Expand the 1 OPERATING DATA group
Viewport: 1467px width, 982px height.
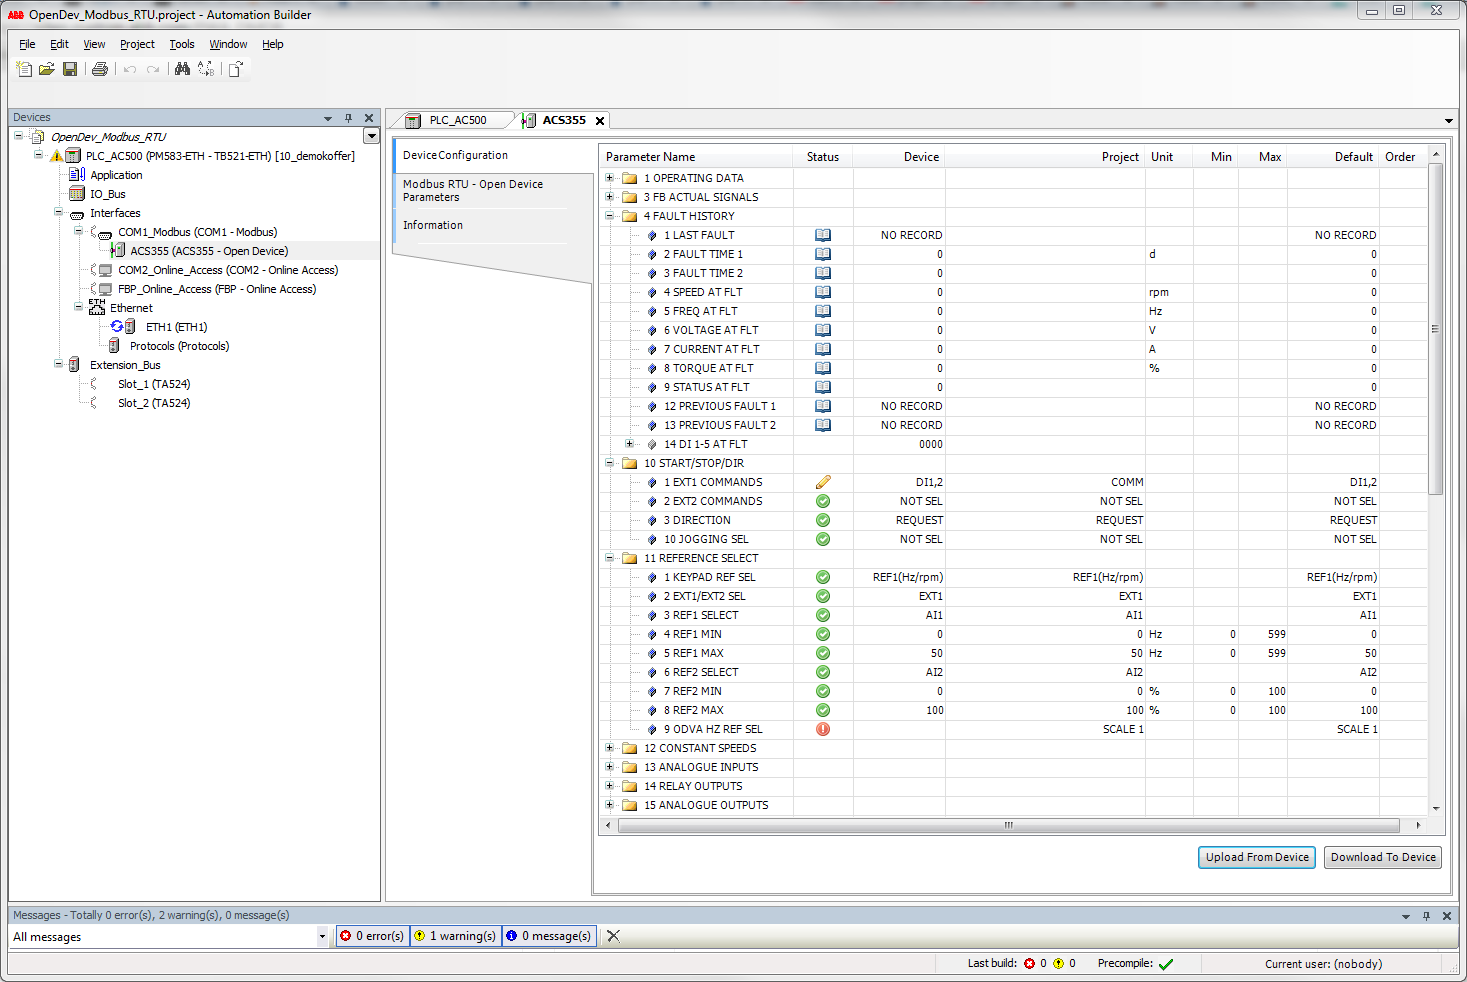[x=610, y=178]
